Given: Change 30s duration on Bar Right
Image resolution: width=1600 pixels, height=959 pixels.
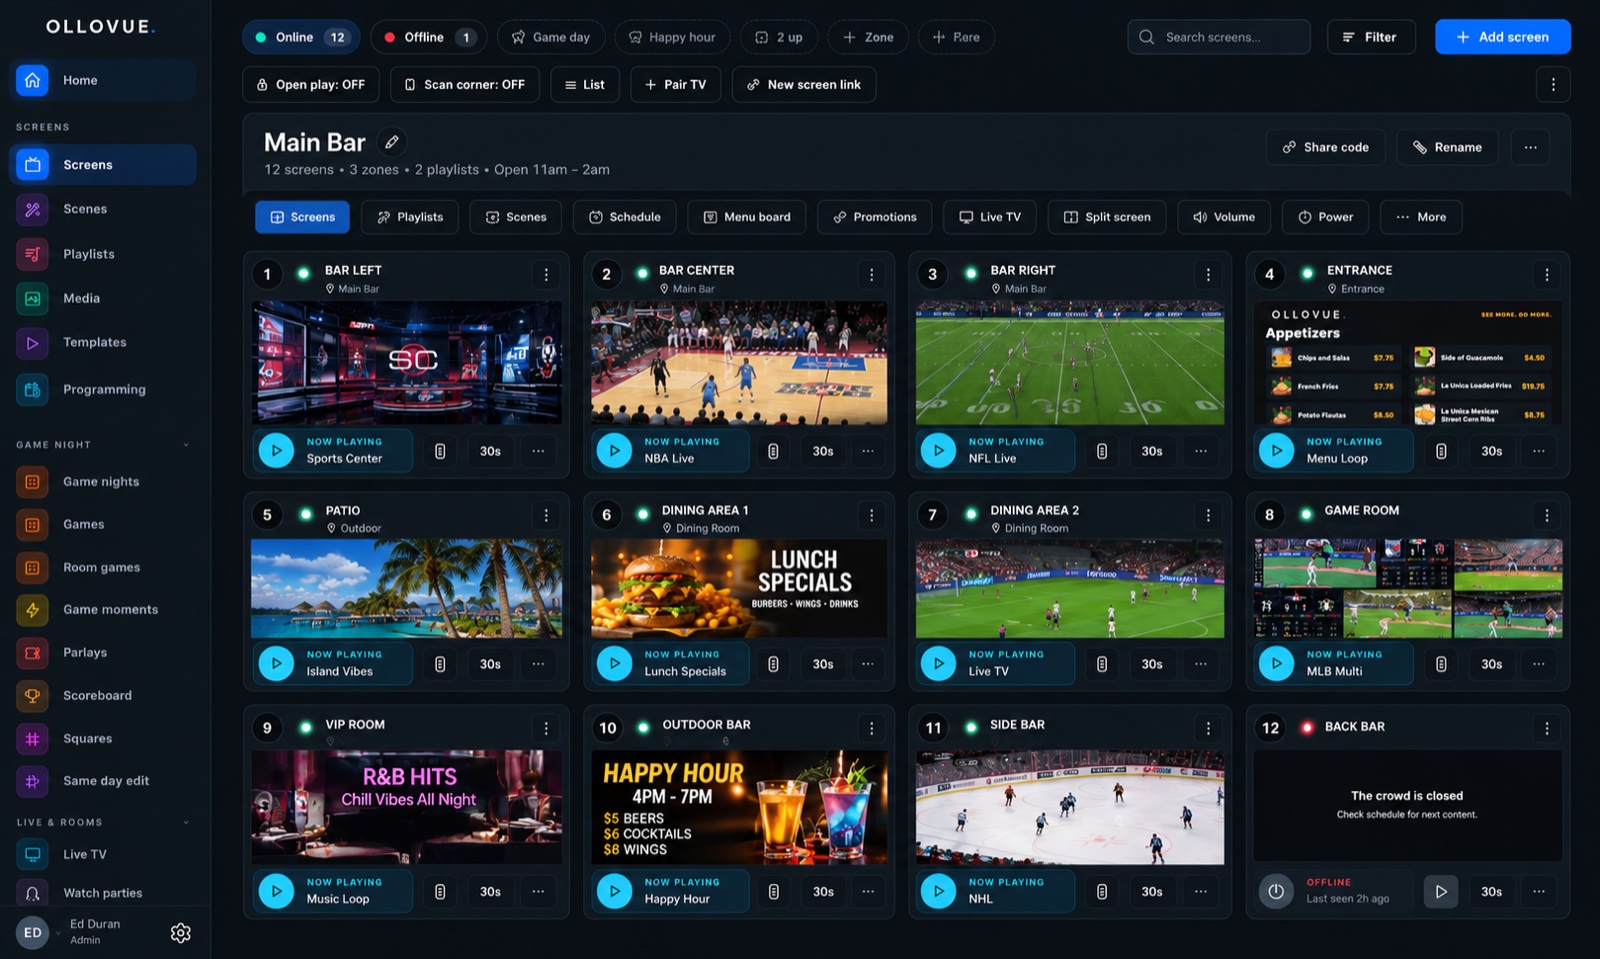Looking at the screenshot, I should click(1152, 451).
